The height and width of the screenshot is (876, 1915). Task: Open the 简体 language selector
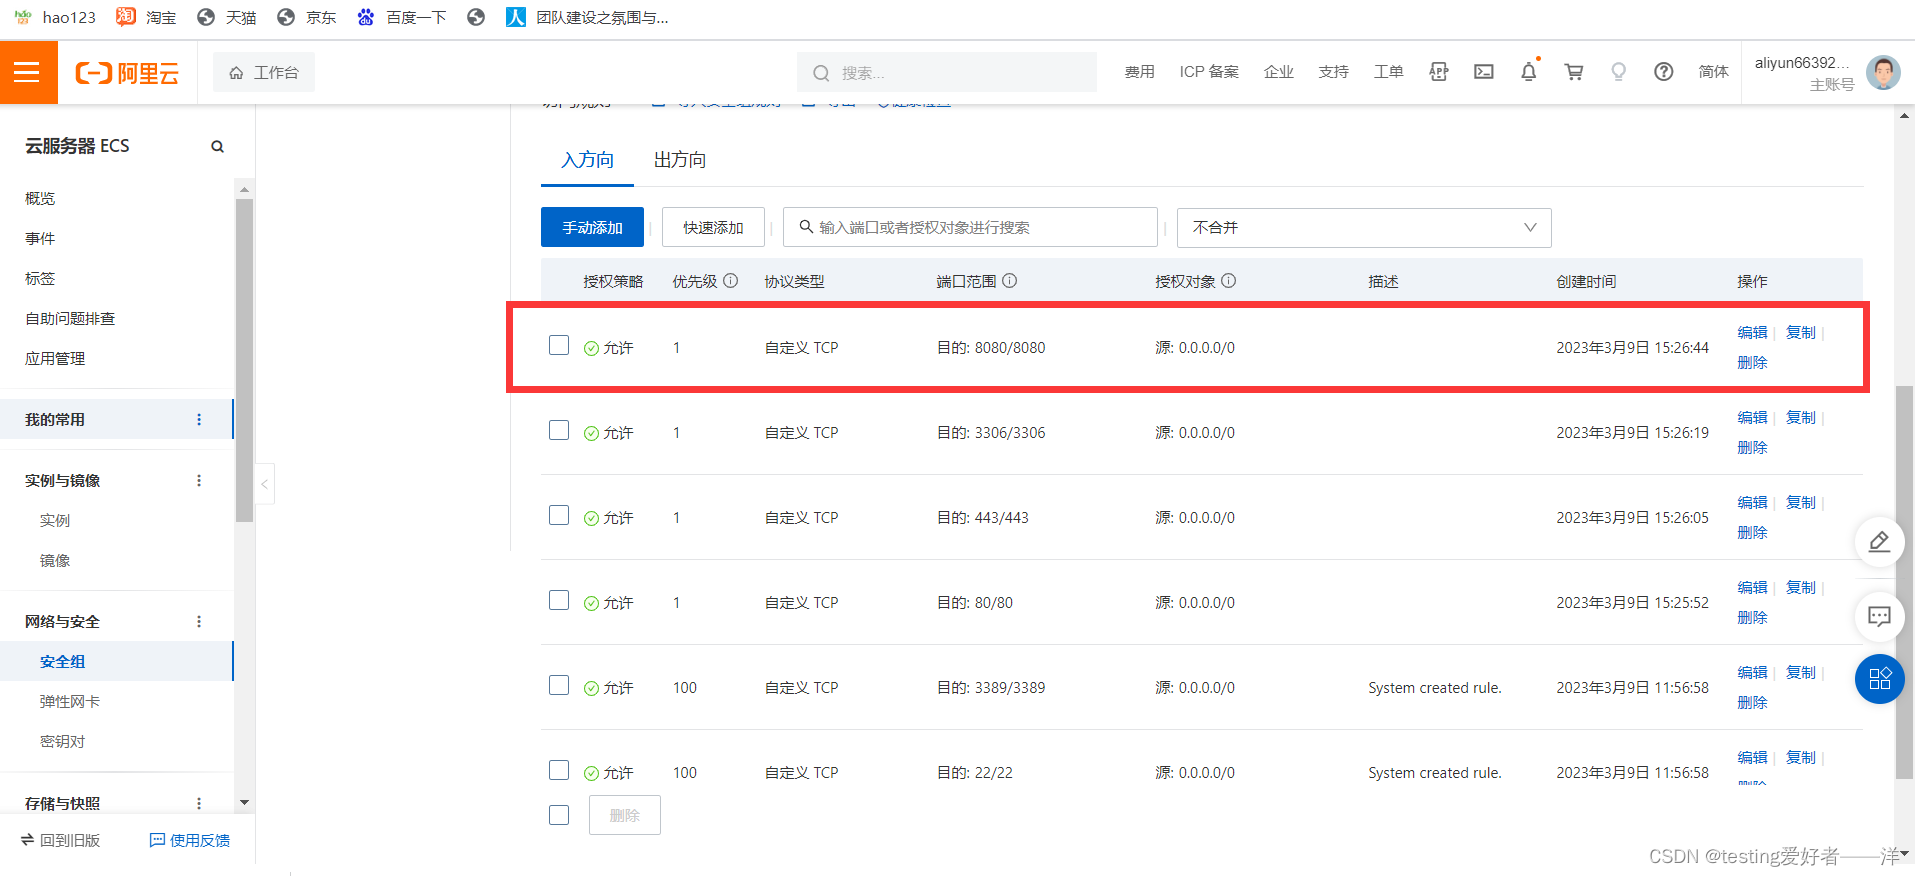point(1713,72)
